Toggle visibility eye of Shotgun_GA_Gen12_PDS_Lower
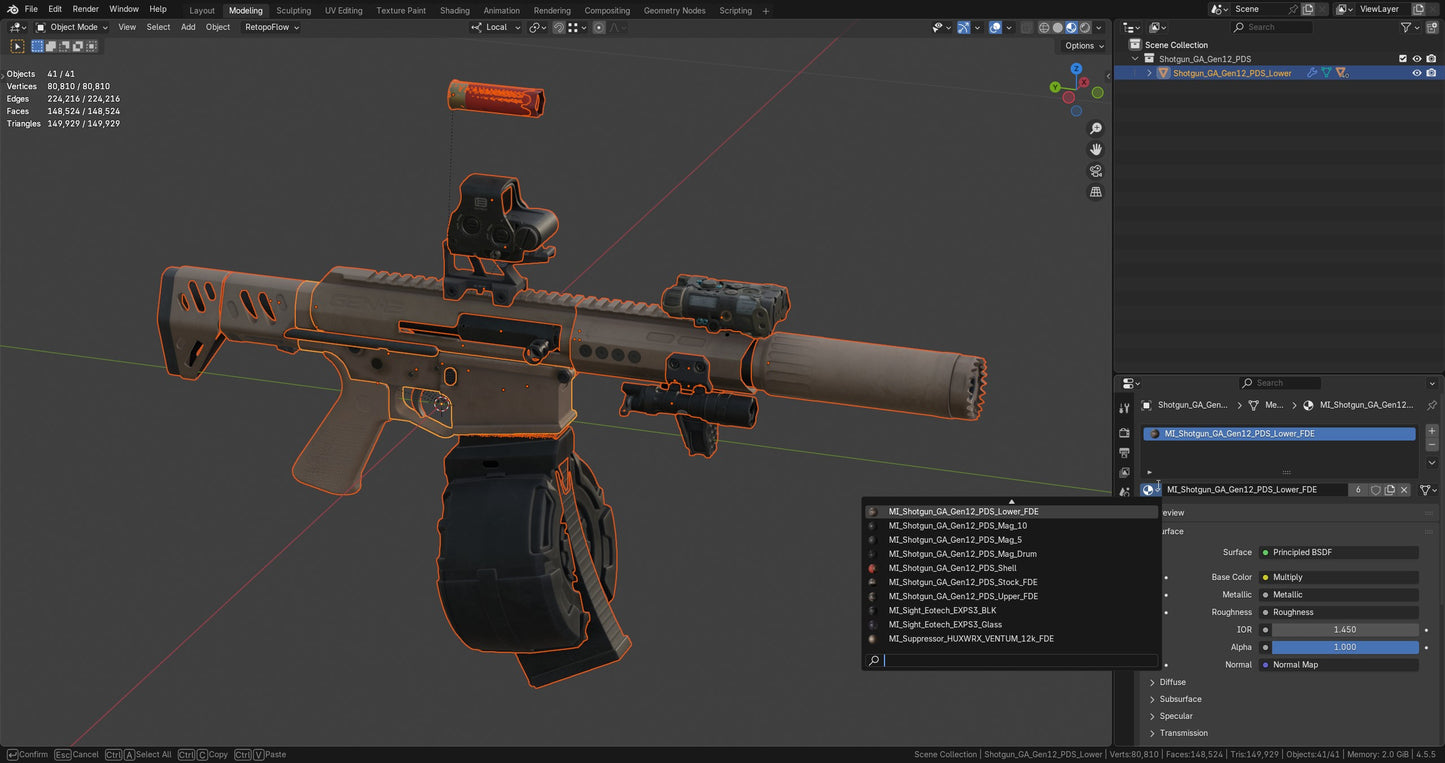 click(1417, 72)
